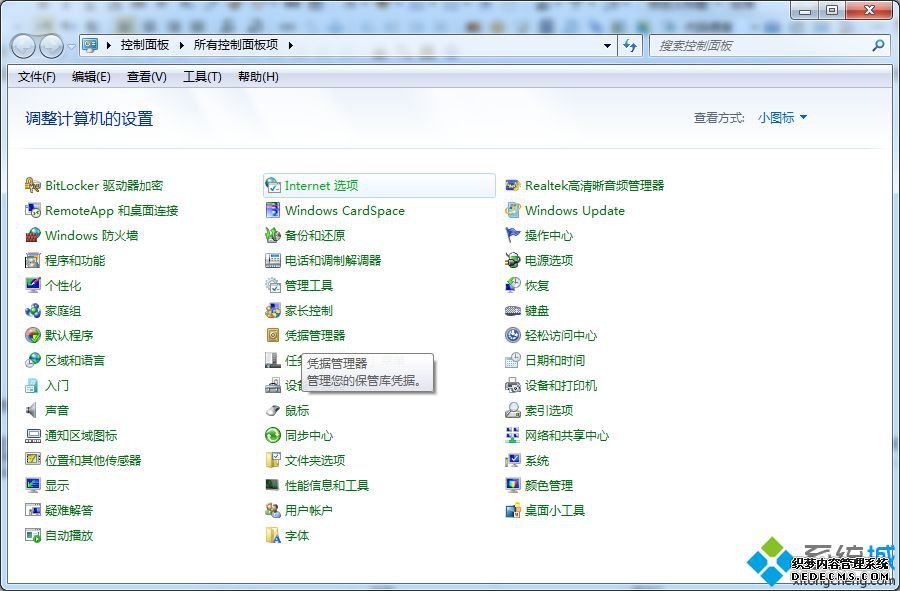Open the 文件(F) menu
The image size is (900, 591).
pos(37,77)
